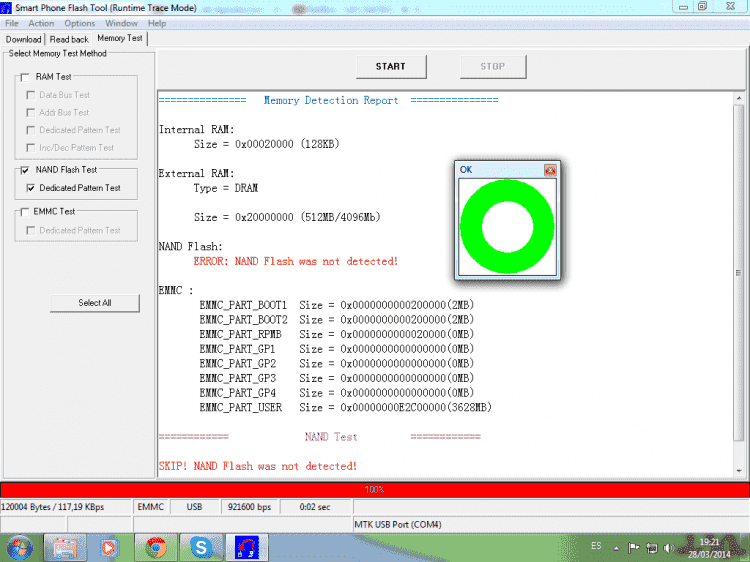Click the Type = DRAM line
The height and width of the screenshot is (562, 750).
pos(226,188)
